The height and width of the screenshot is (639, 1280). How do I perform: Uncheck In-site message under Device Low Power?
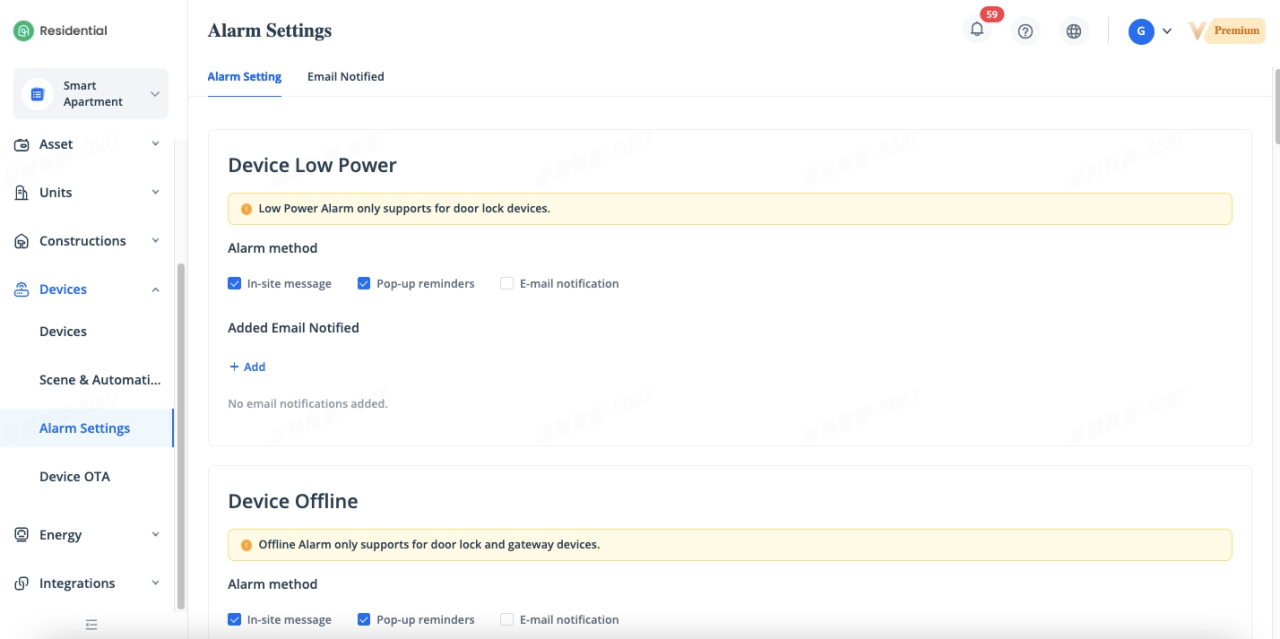point(234,284)
